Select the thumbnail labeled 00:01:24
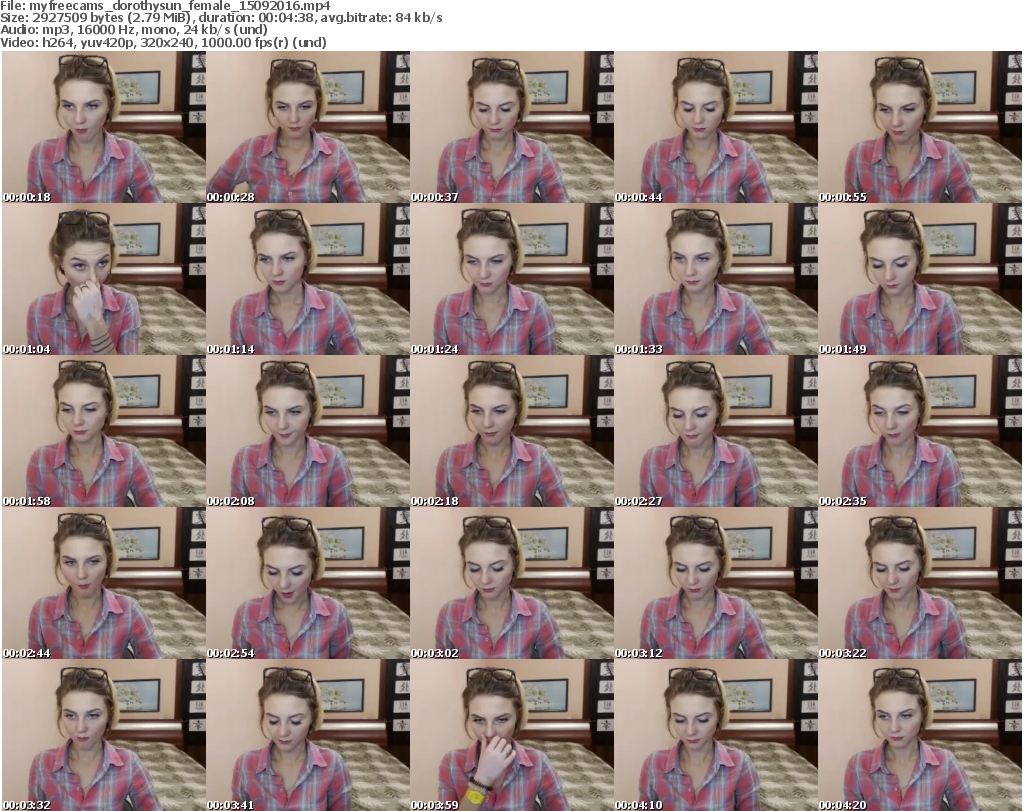This screenshot has height=811, width=1024. tap(511, 279)
